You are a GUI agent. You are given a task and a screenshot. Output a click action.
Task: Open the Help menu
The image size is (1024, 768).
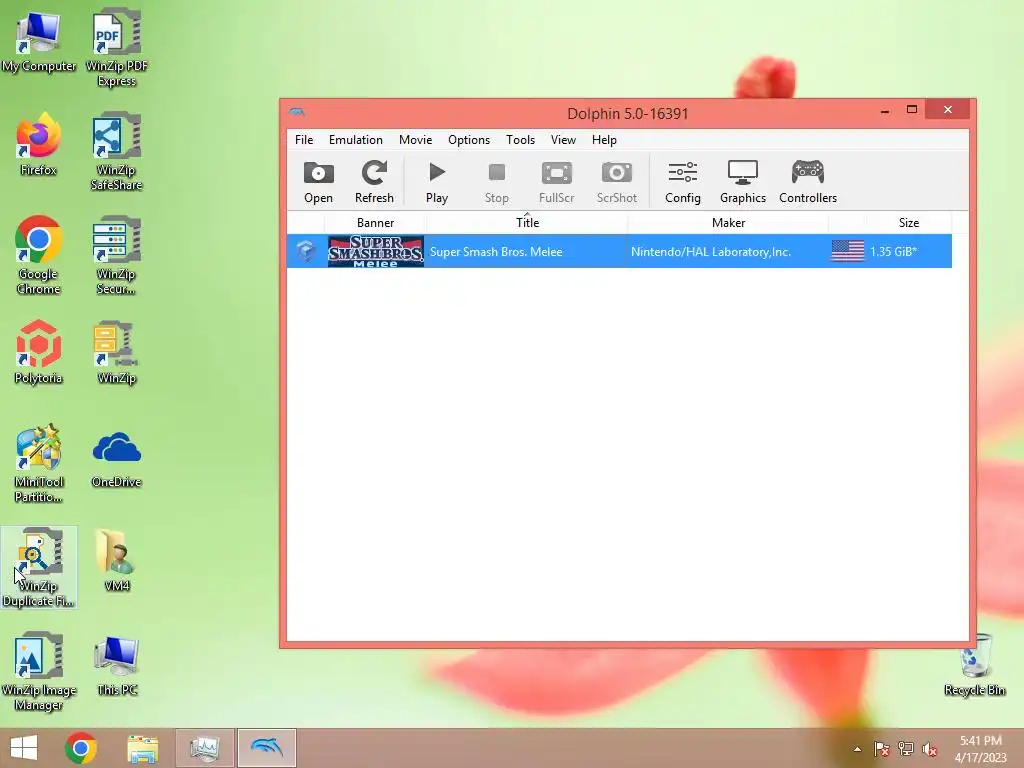(x=604, y=140)
